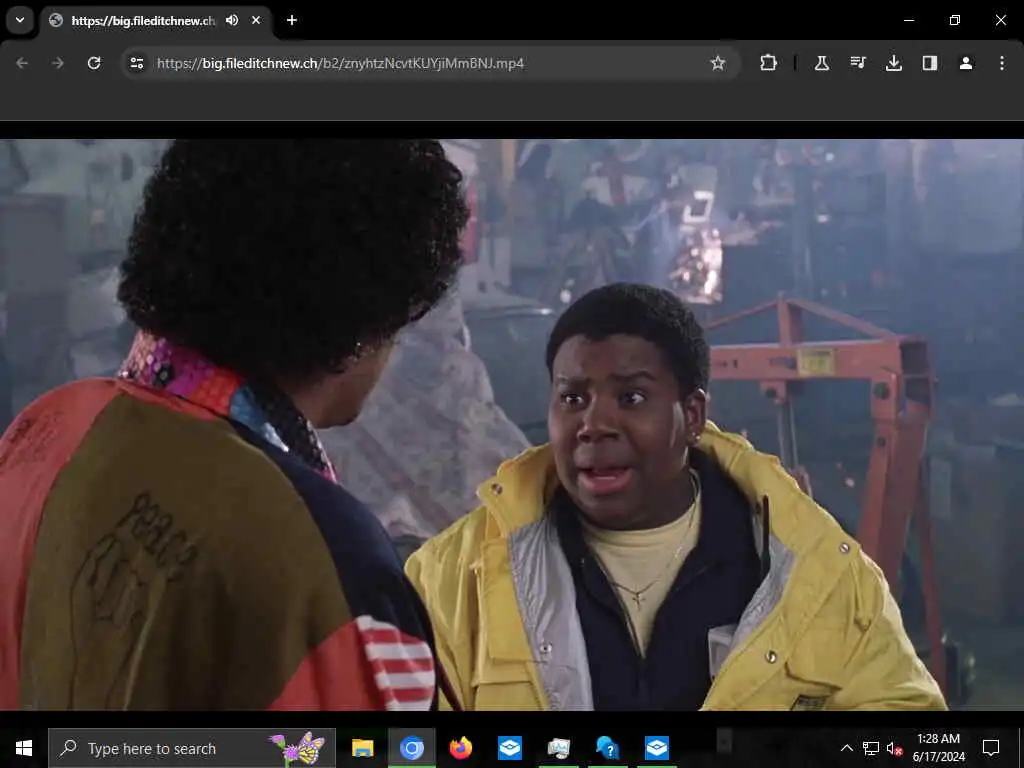Viewport: 1024px width, 768px height.
Task: Open the Extensions puzzle icon
Action: [x=769, y=63]
